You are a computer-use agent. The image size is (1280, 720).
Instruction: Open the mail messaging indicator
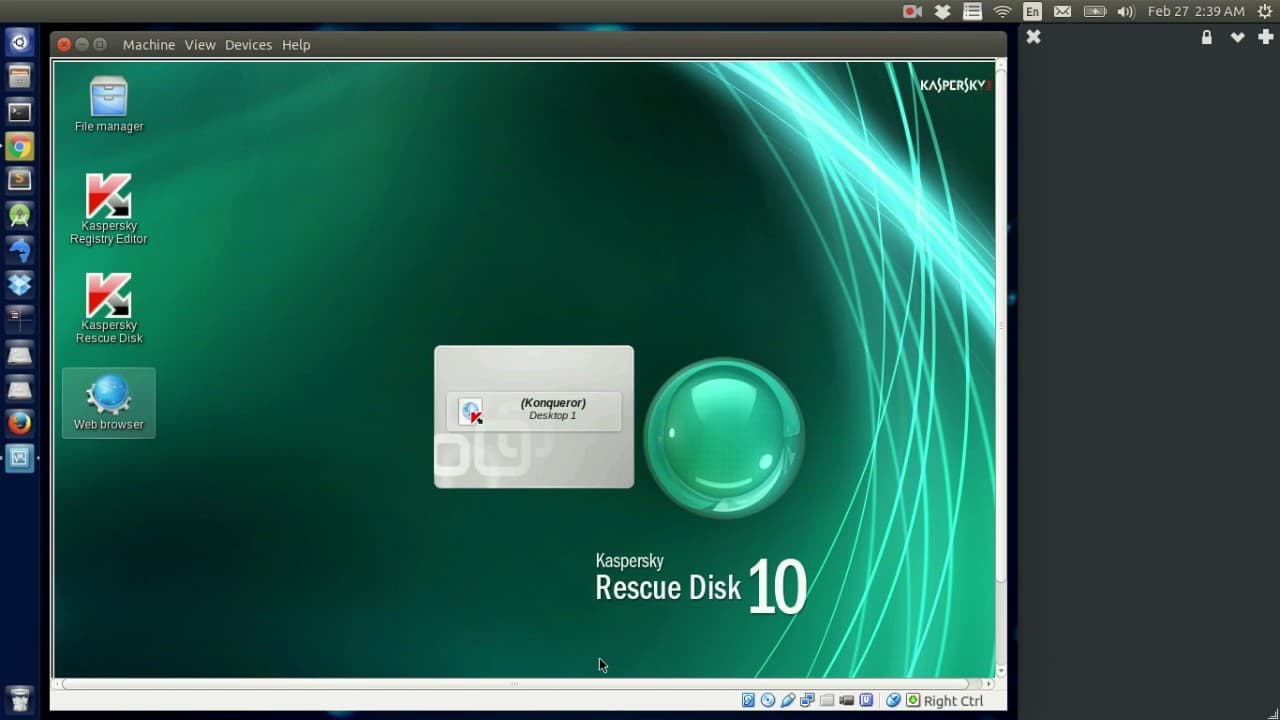coord(1062,11)
